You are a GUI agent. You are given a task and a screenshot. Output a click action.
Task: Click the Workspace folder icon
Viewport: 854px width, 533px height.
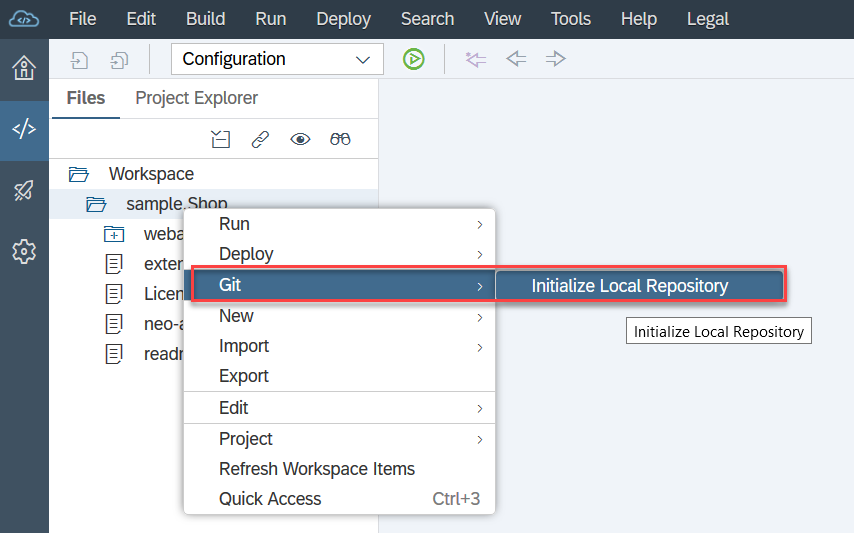[79, 174]
